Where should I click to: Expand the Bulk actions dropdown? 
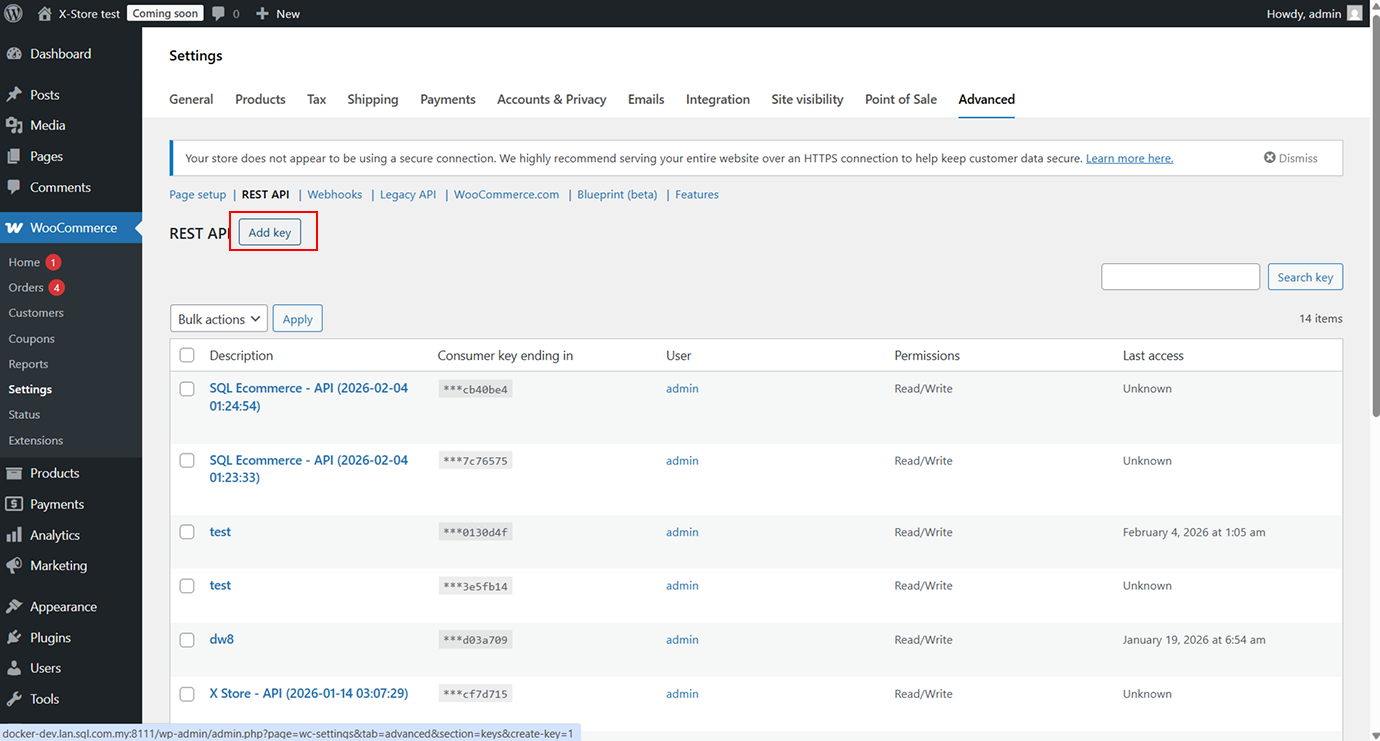(219, 319)
